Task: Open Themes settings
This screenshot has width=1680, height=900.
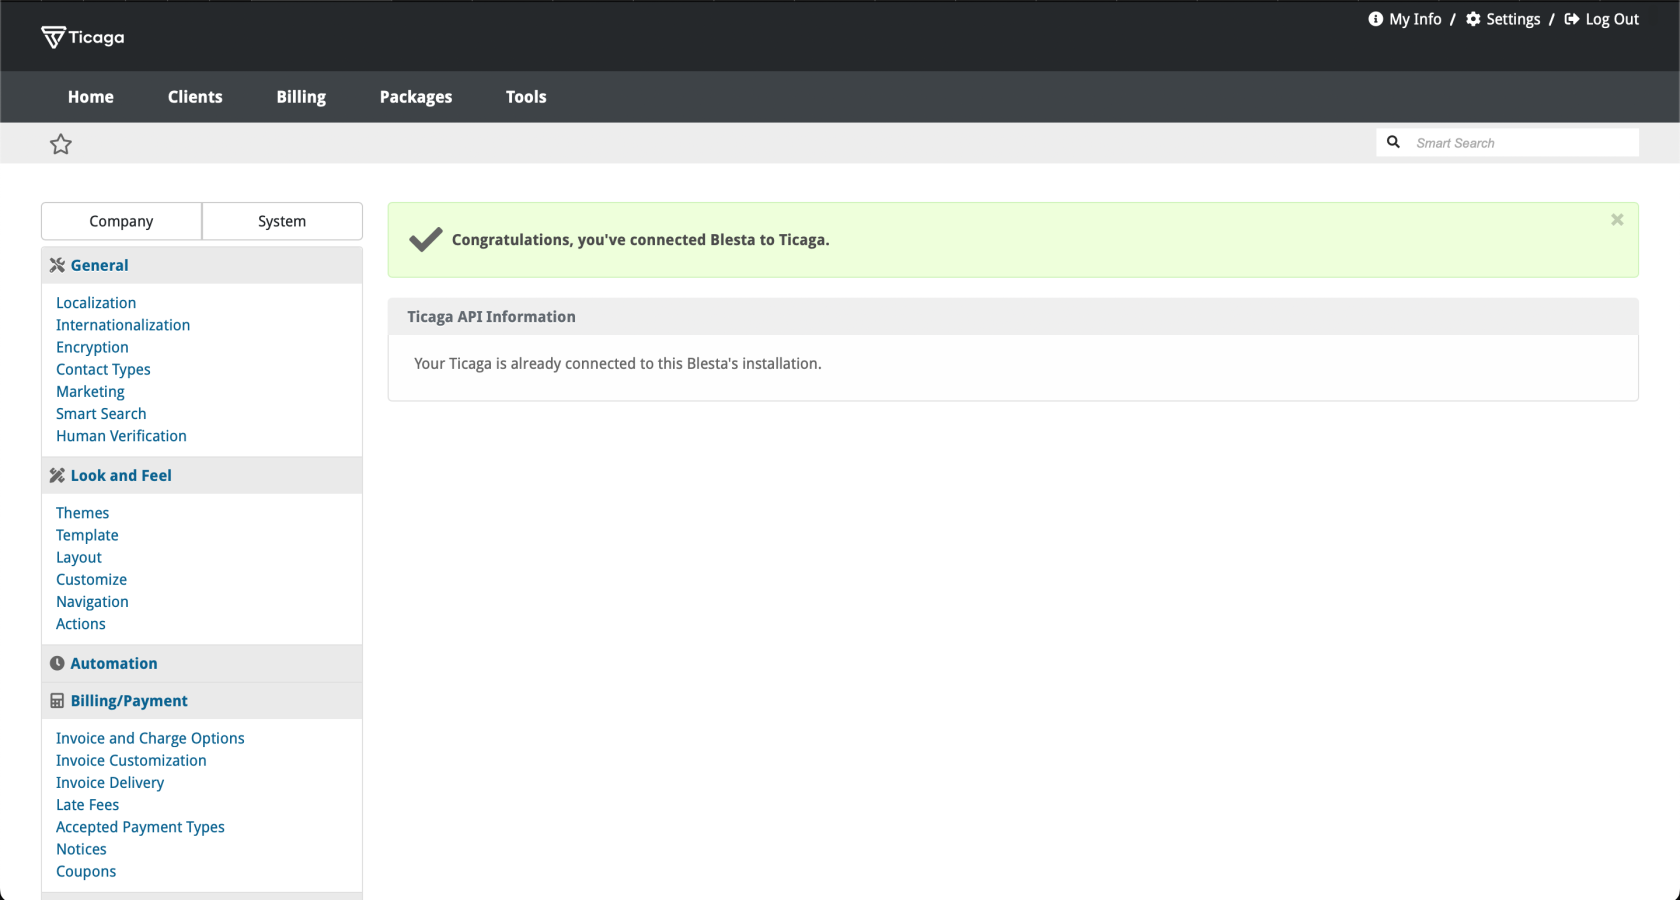Action: 82,513
